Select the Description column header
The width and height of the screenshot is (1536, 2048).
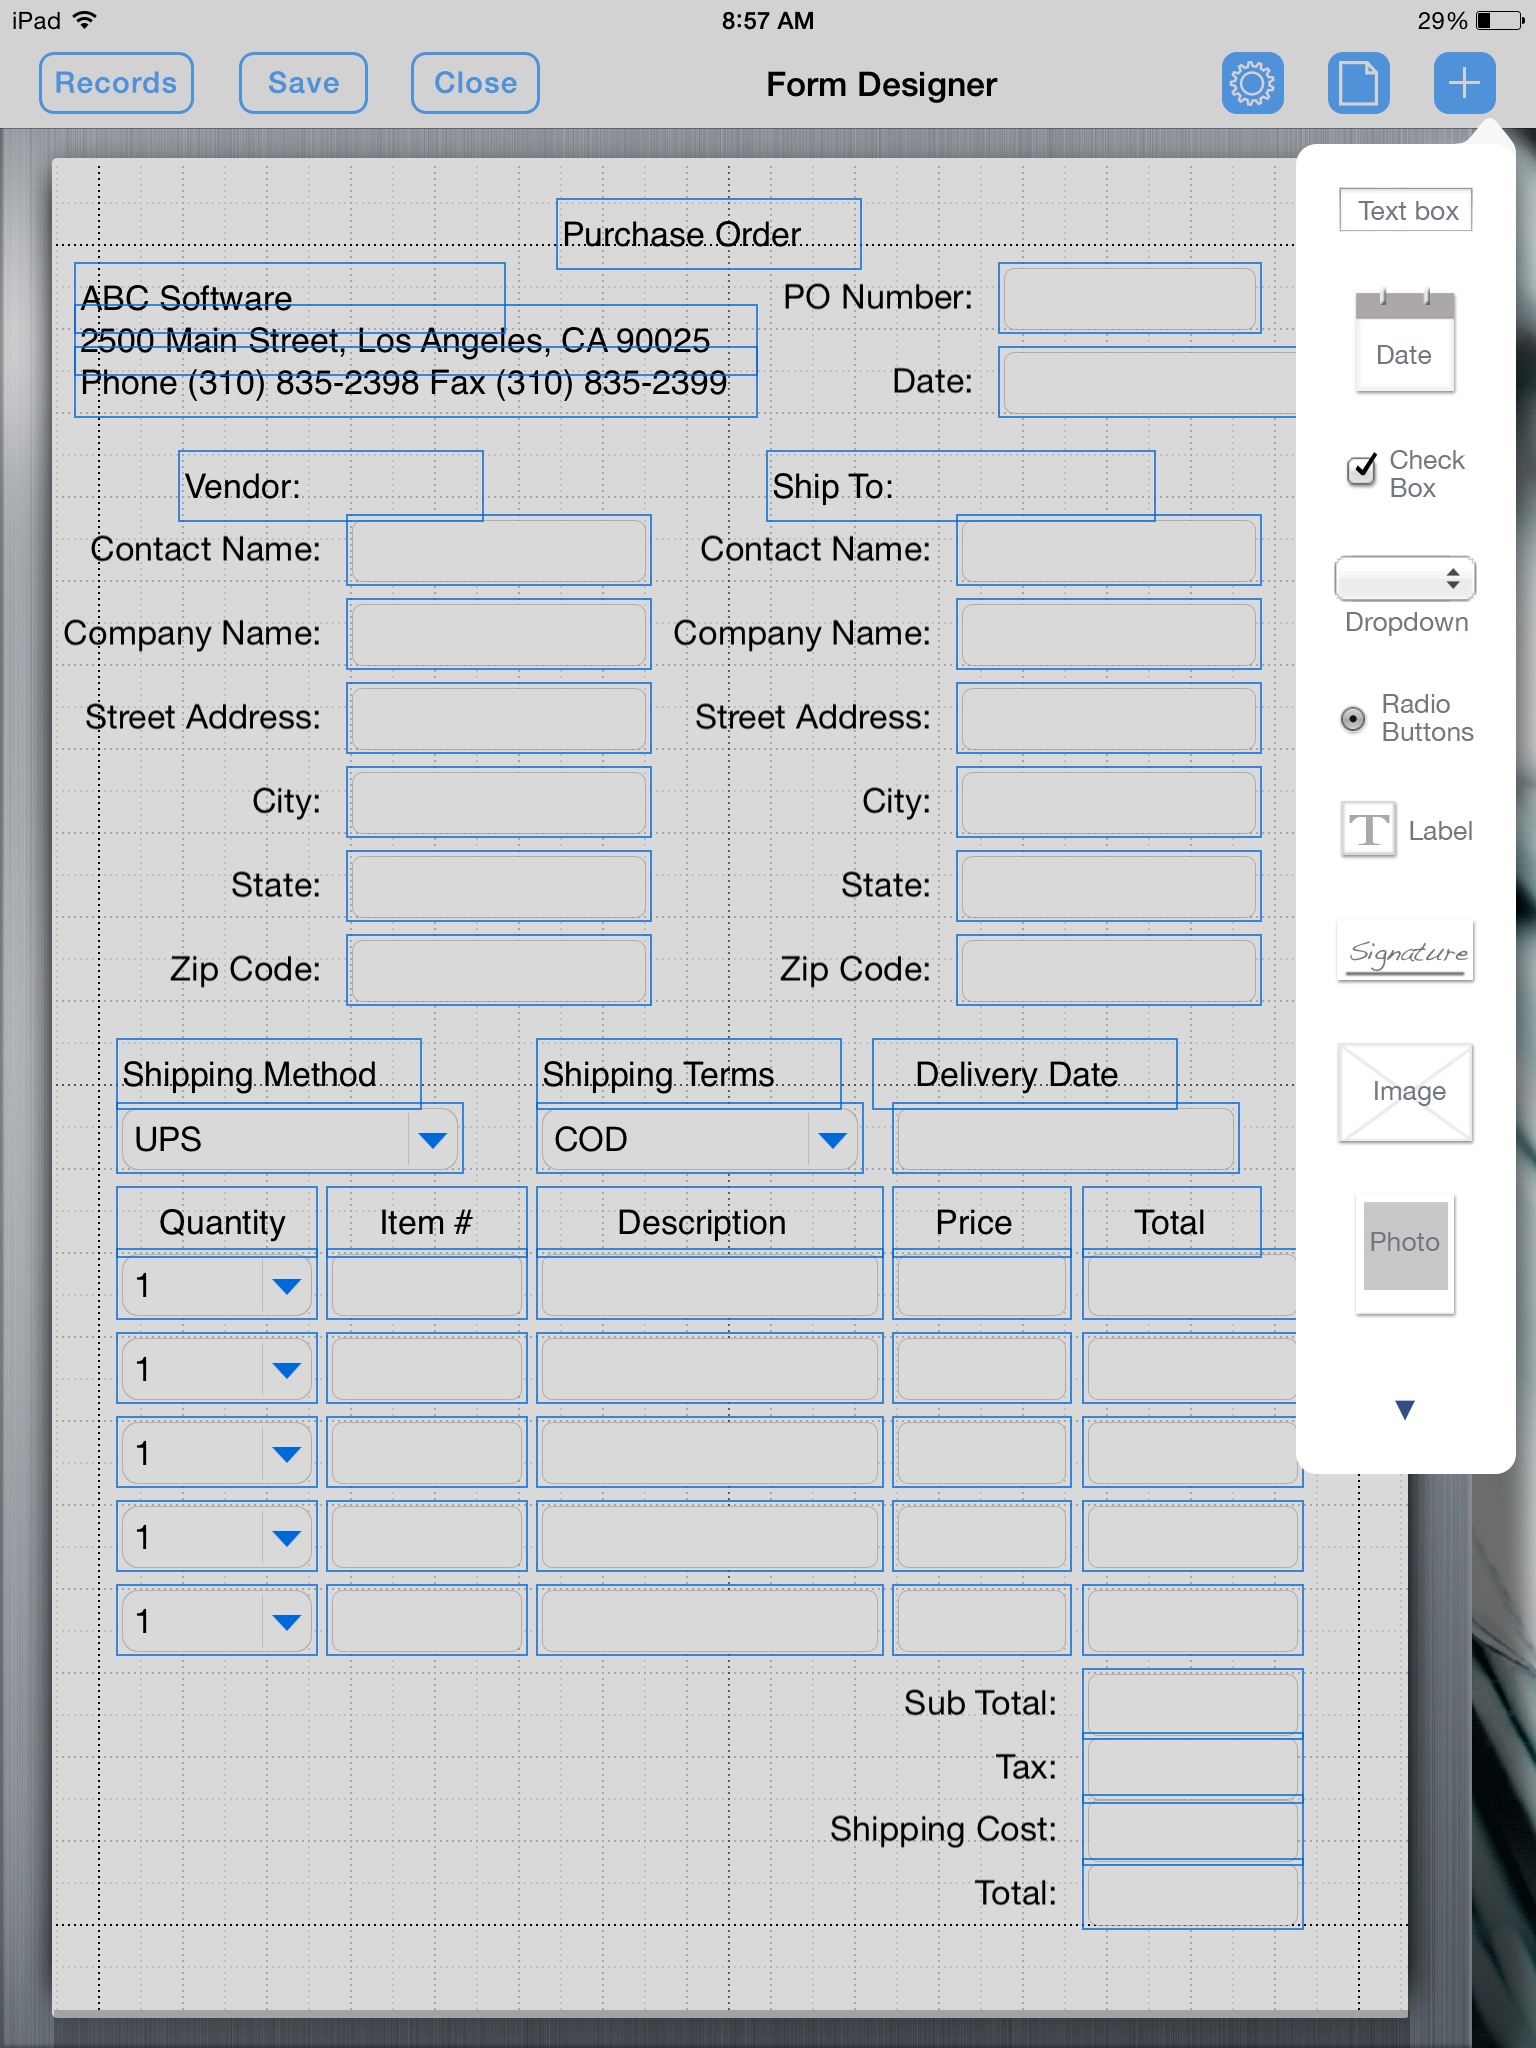710,1222
